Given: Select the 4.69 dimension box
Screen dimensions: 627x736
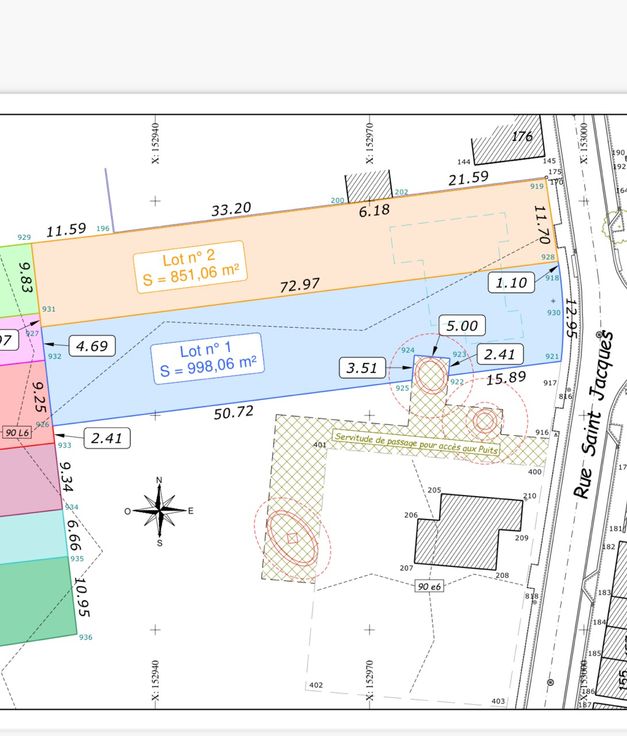Looking at the screenshot, I should tap(91, 346).
